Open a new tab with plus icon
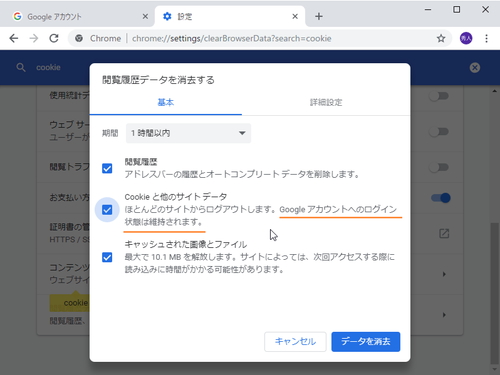The height and width of the screenshot is (375, 500). 319,16
